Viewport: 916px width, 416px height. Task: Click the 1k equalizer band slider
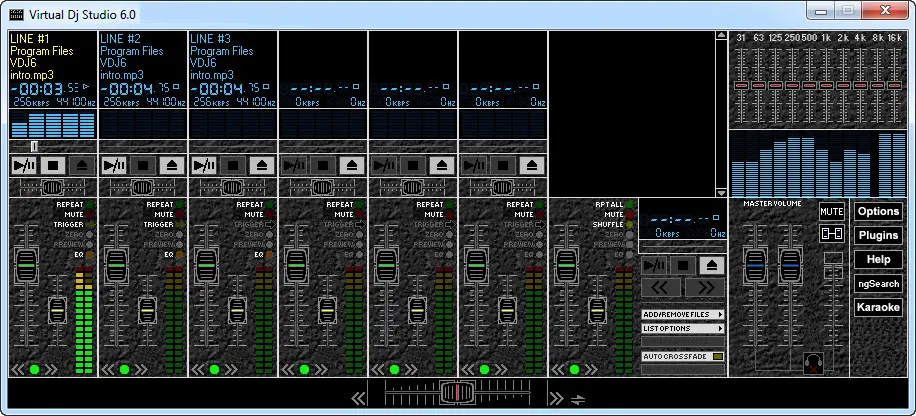[826, 85]
